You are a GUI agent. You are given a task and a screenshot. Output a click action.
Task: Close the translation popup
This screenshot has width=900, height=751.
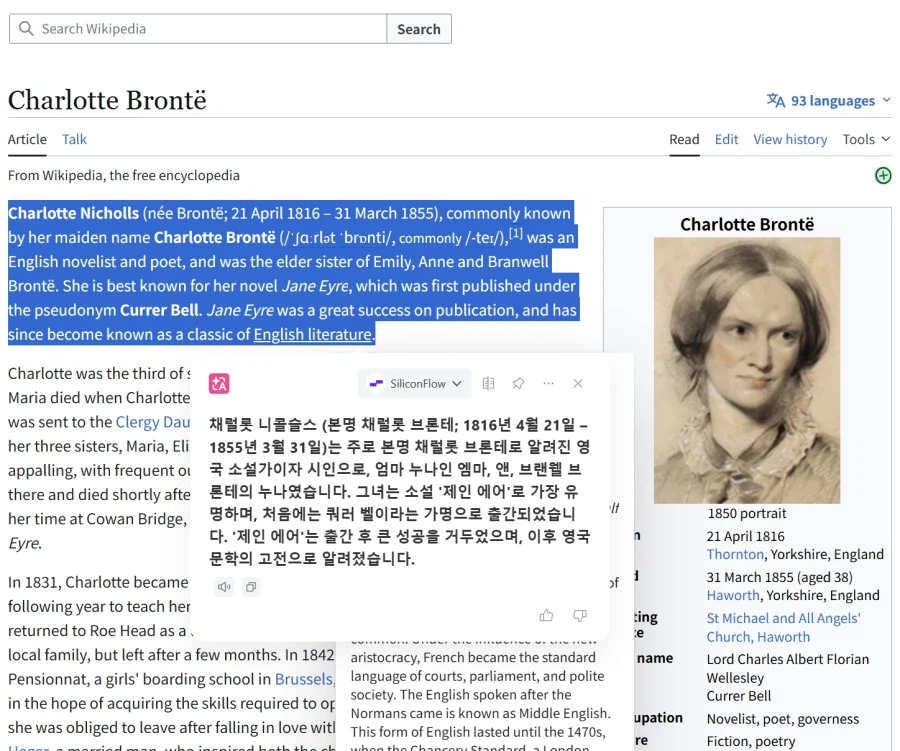pyautogui.click(x=578, y=383)
